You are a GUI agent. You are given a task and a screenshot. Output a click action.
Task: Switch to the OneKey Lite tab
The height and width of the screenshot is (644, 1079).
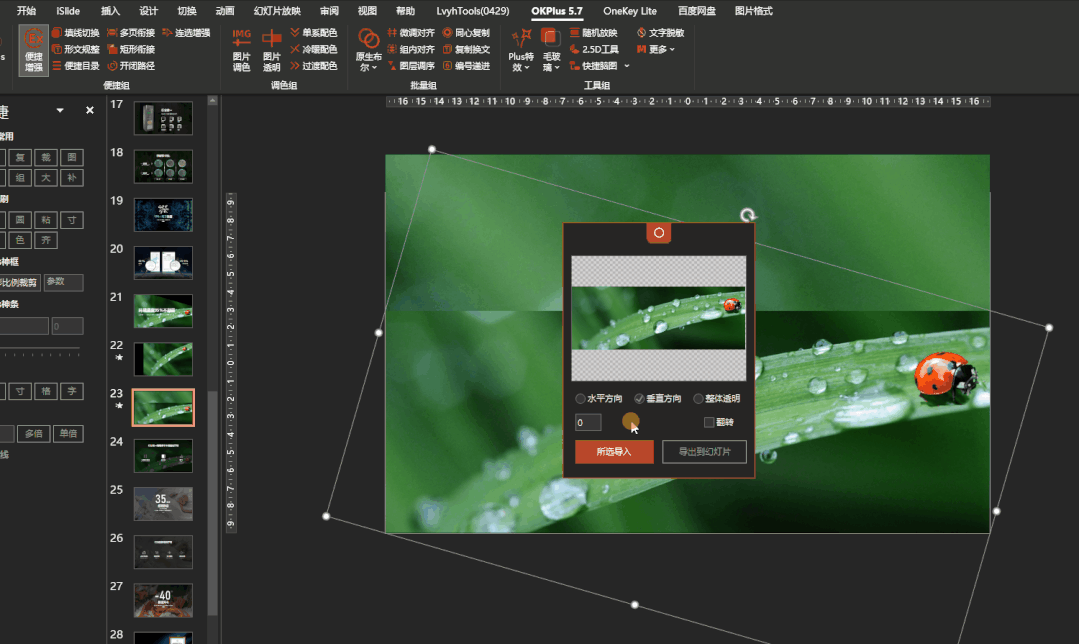pos(630,11)
